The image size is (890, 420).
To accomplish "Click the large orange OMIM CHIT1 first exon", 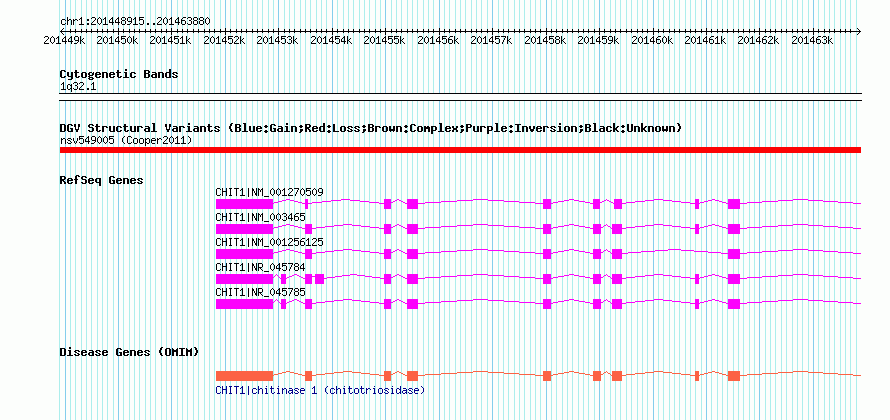I will click(245, 375).
